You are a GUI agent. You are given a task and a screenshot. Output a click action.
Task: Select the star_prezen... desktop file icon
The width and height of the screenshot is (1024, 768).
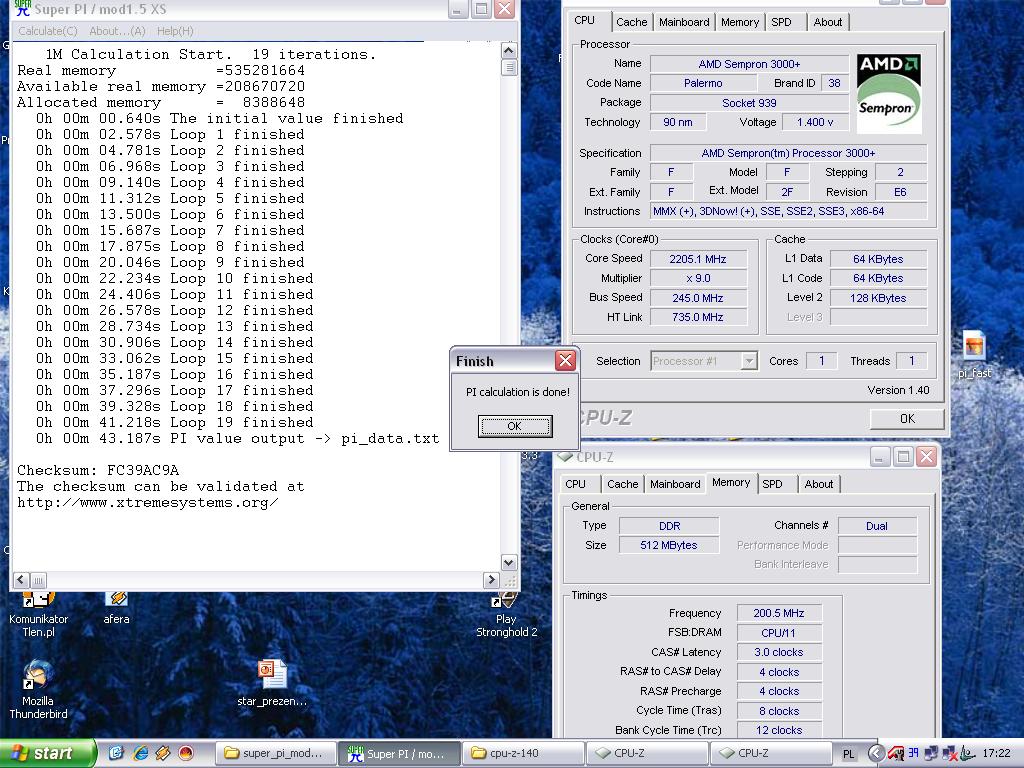pos(272,684)
